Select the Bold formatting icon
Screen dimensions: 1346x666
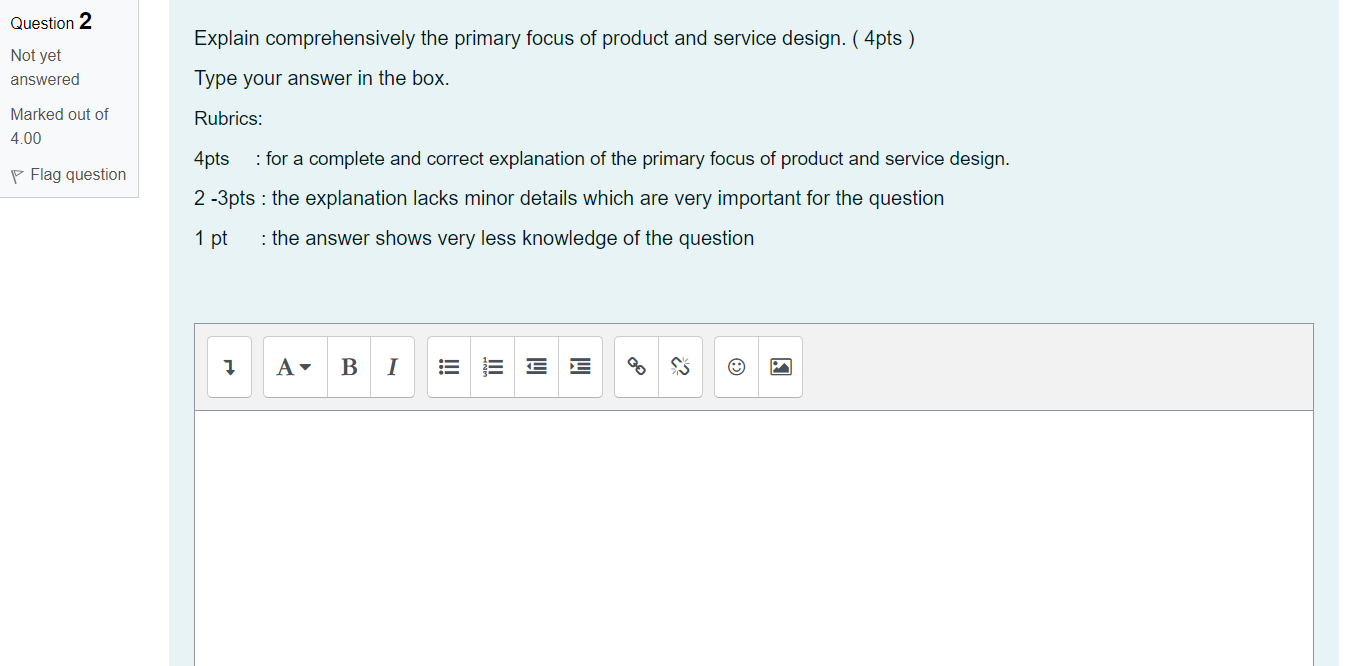tap(348, 367)
